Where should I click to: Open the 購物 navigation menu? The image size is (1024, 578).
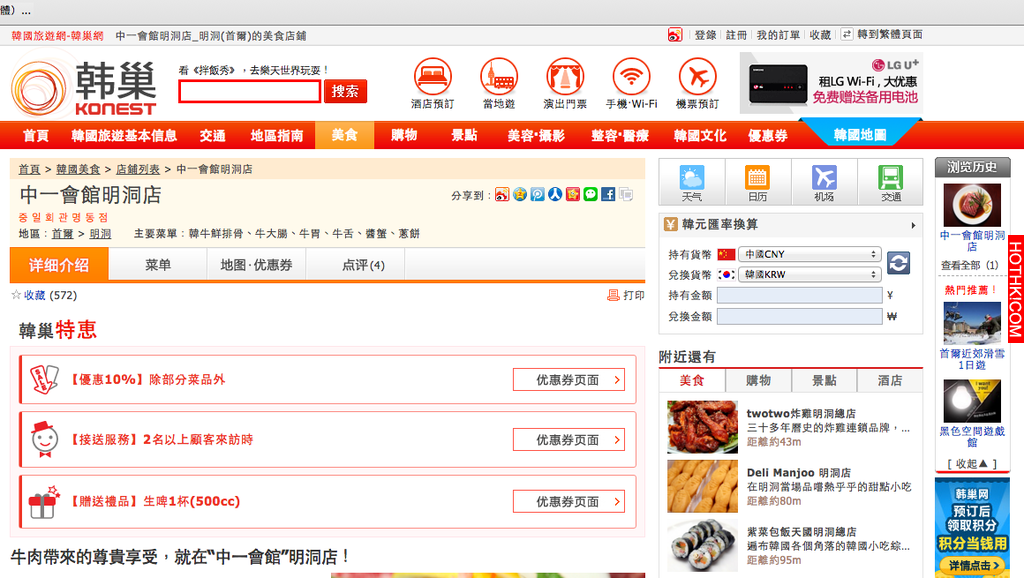[404, 135]
